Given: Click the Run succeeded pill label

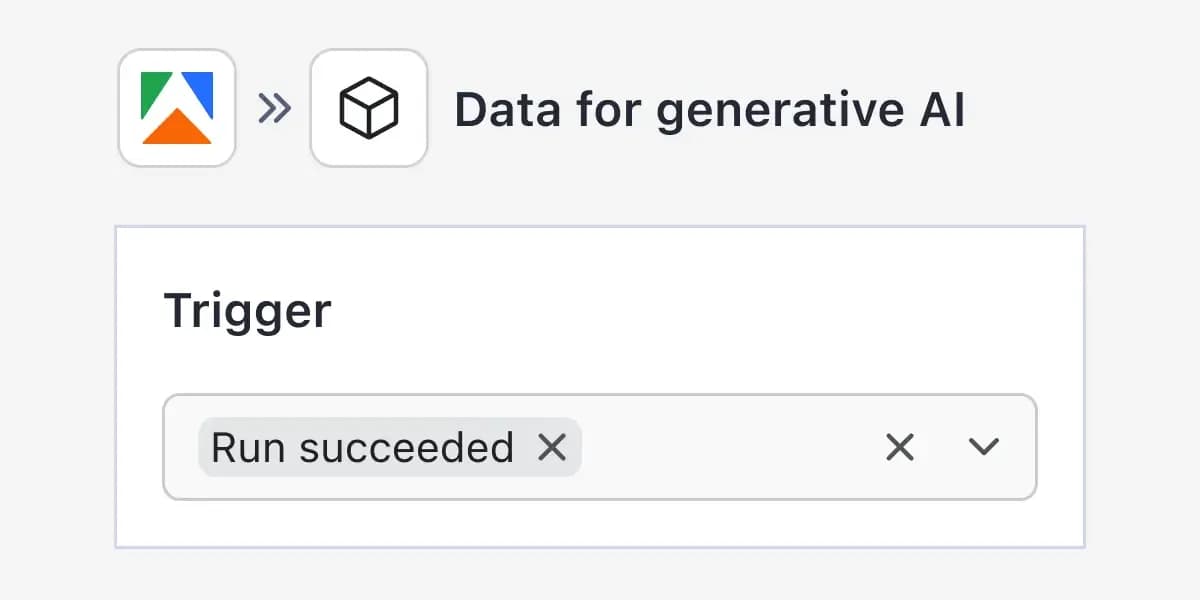Looking at the screenshot, I should (x=360, y=448).
